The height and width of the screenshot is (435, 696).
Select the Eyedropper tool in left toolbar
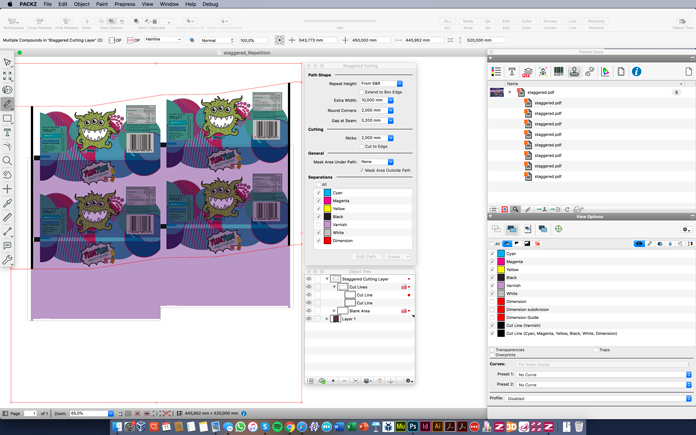(7, 203)
